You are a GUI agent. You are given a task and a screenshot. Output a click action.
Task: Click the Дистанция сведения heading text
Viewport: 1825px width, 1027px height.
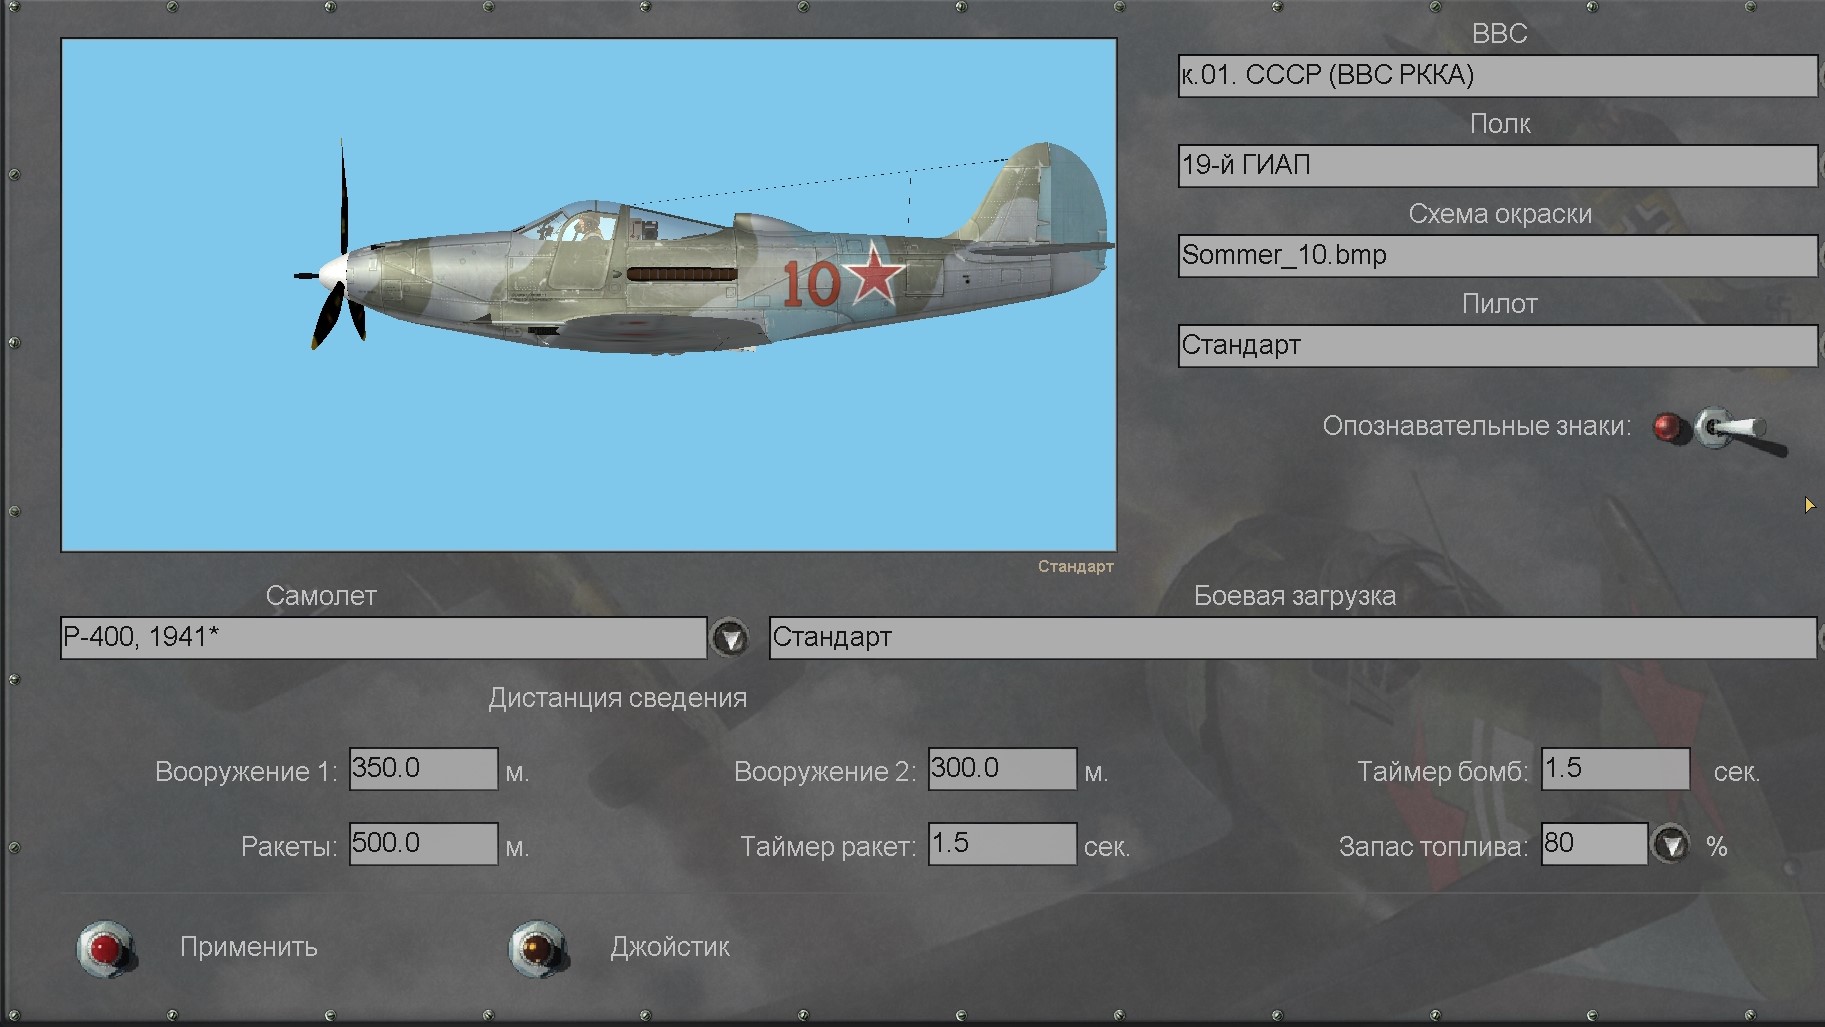tap(617, 698)
